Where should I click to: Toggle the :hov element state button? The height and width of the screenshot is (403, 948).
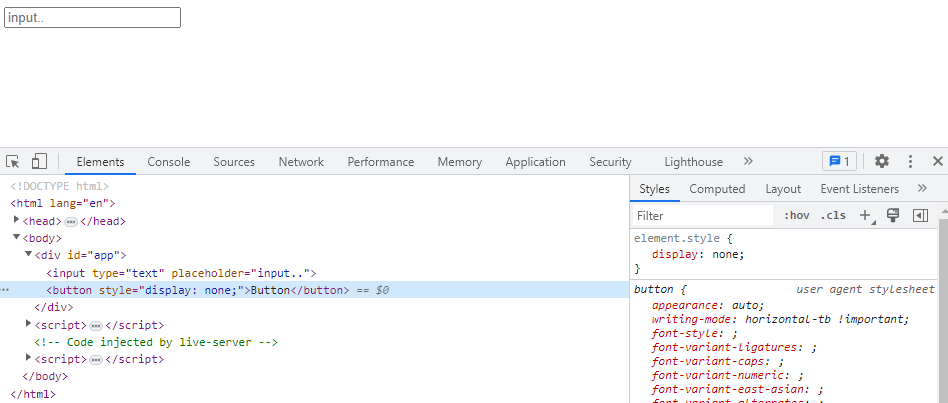796,216
